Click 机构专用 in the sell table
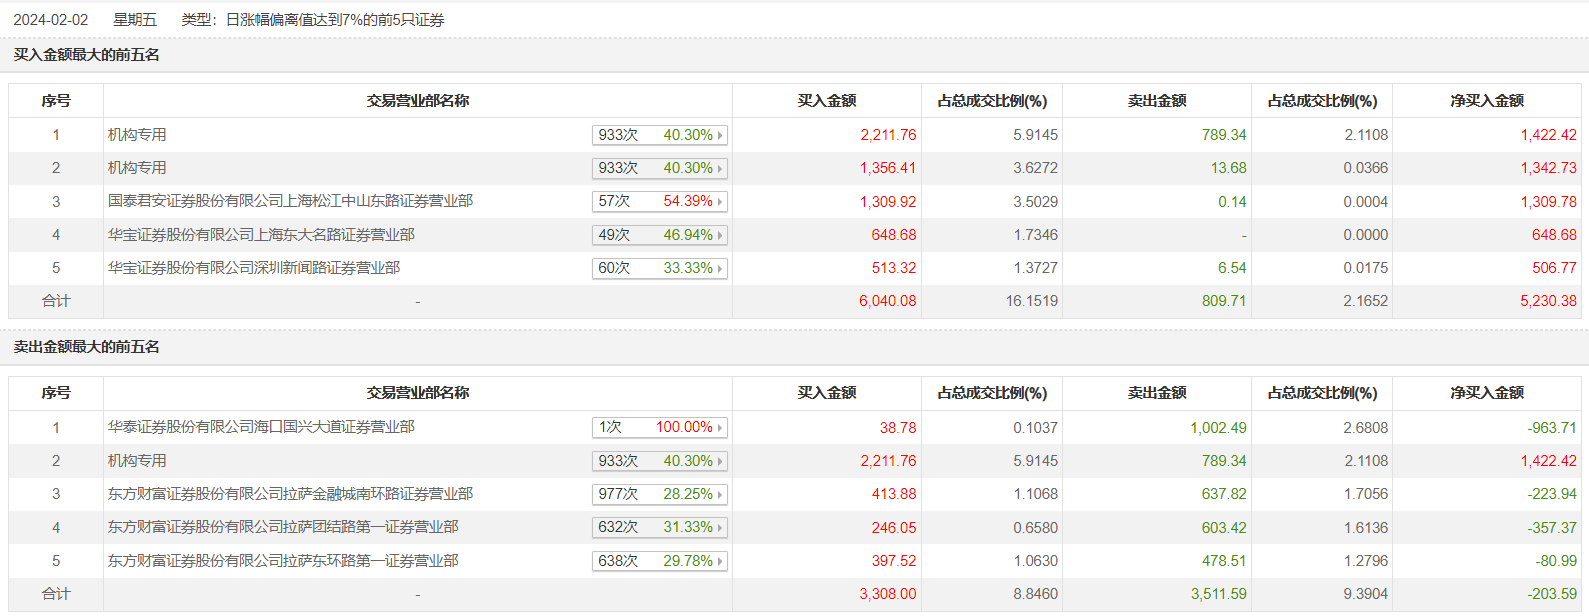1589x616 pixels. pyautogui.click(x=137, y=461)
